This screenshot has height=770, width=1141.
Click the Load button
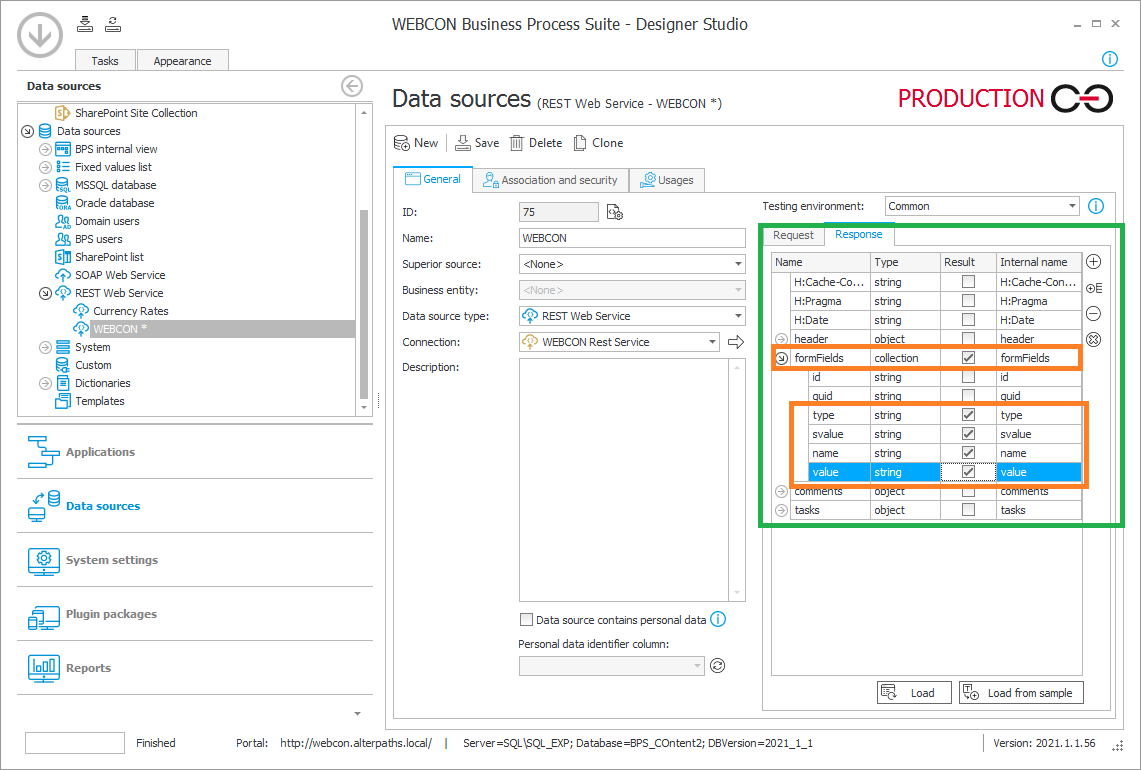pos(914,693)
